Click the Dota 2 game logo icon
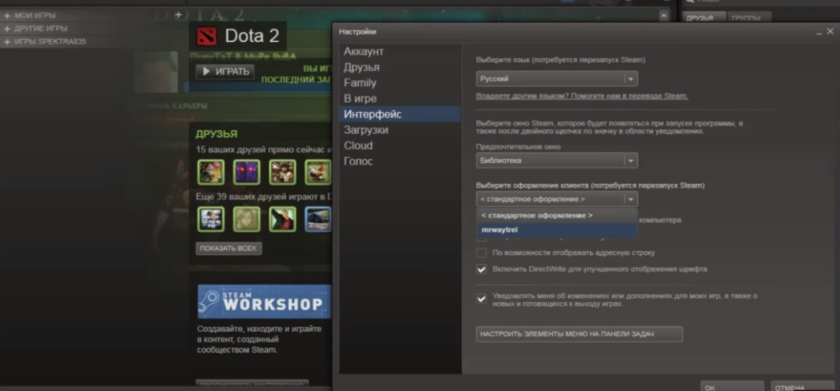Viewport: 840px width, 391px height. click(207, 36)
